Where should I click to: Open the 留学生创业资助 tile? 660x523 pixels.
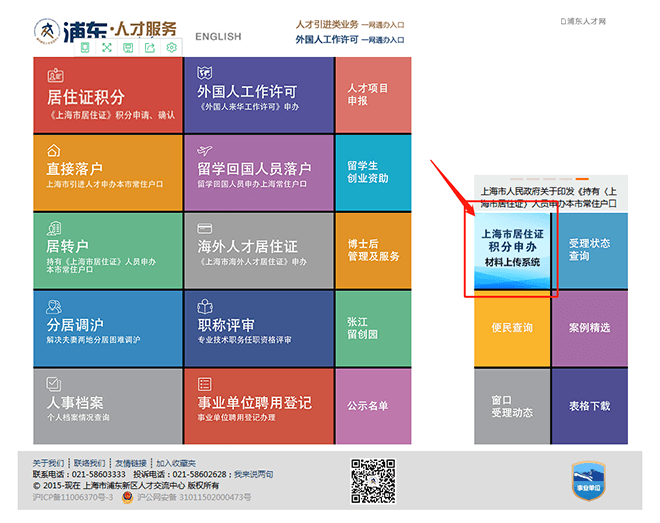tap(373, 172)
